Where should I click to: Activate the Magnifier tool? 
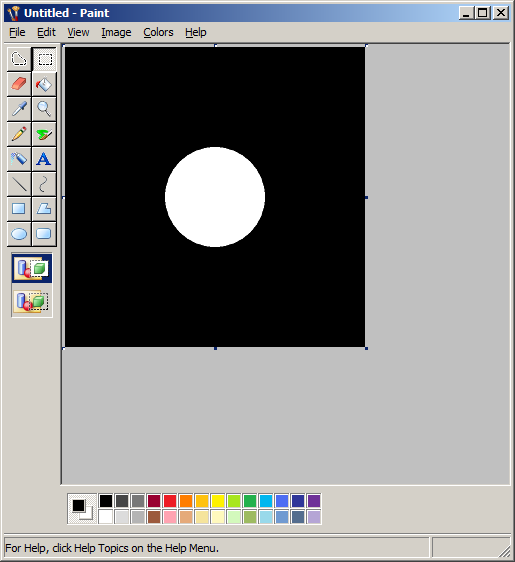(x=44, y=109)
